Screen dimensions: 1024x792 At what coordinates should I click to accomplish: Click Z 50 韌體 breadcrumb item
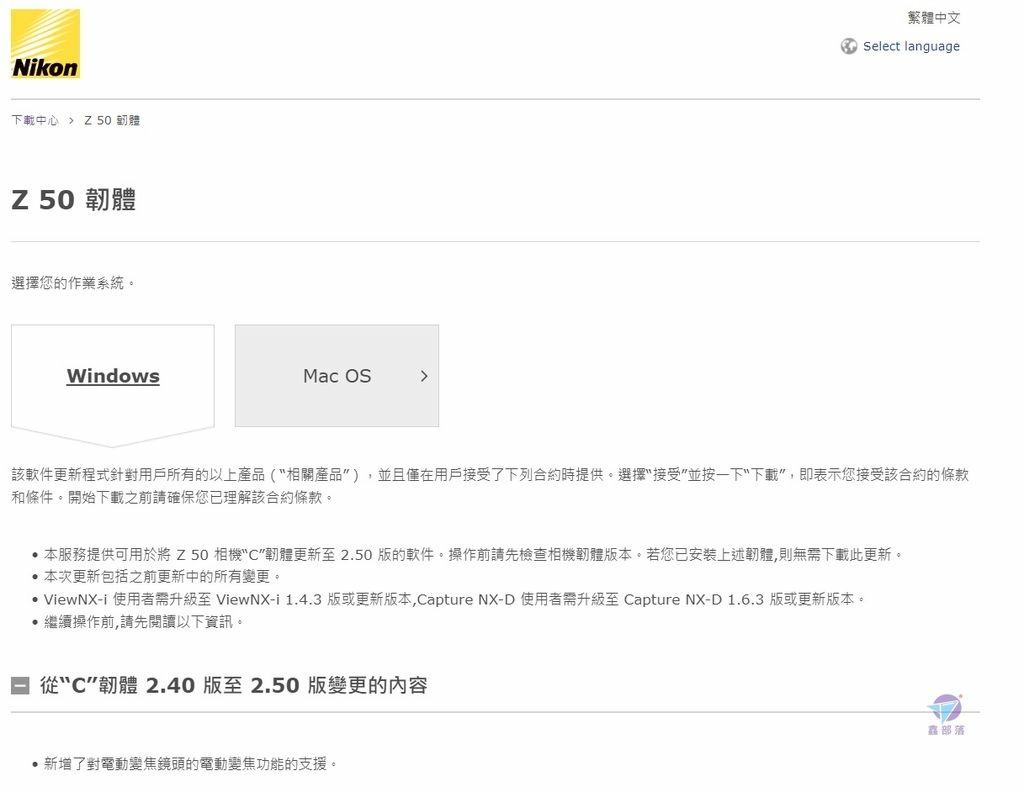112,120
